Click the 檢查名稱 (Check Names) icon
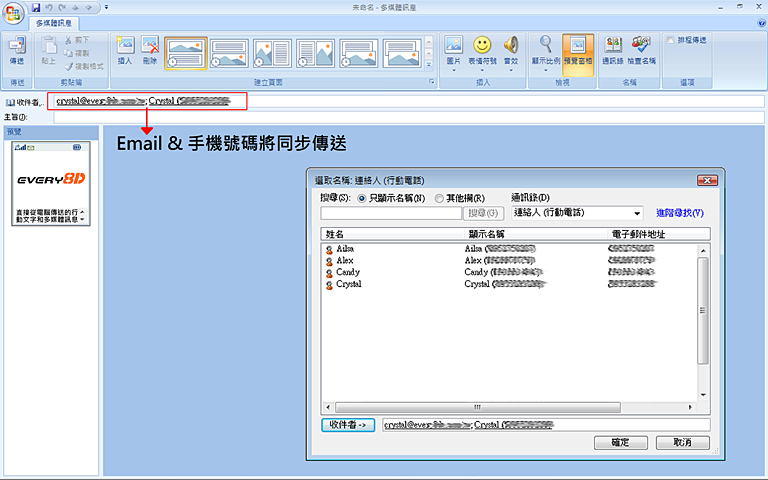The image size is (768, 480). (x=642, y=50)
